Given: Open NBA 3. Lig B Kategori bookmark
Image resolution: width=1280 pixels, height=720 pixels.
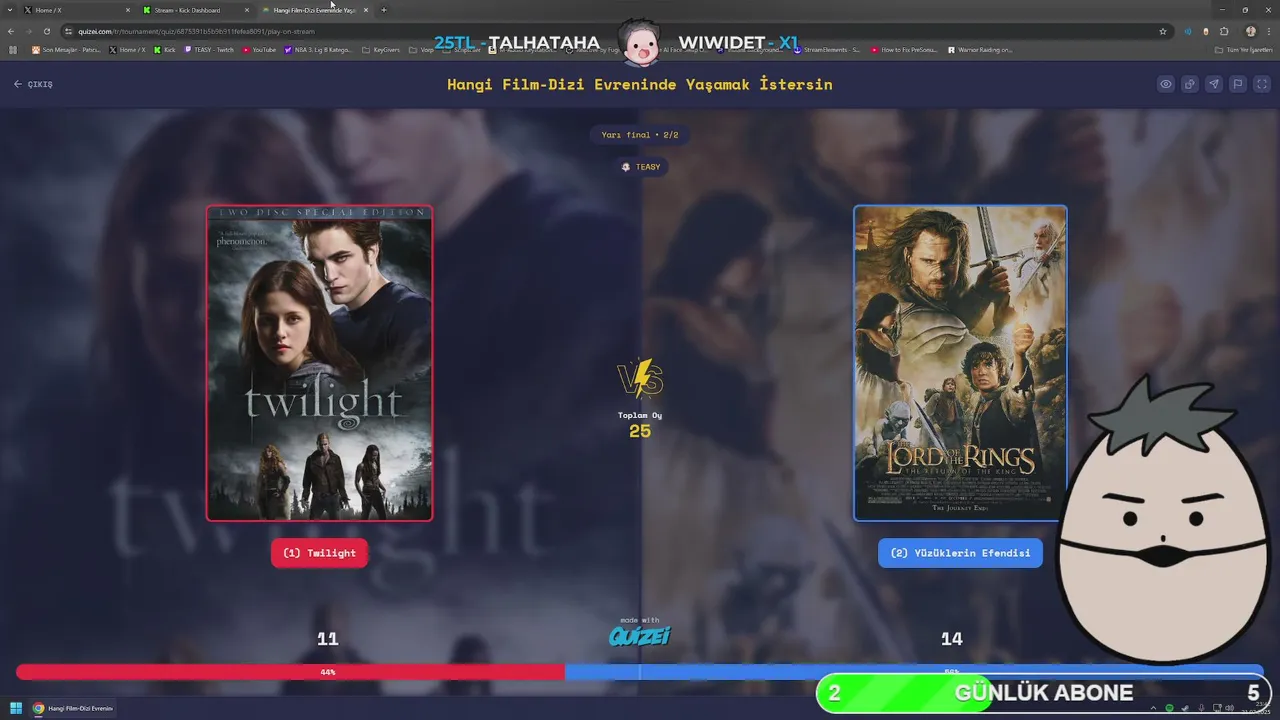Looking at the screenshot, I should pos(318,49).
